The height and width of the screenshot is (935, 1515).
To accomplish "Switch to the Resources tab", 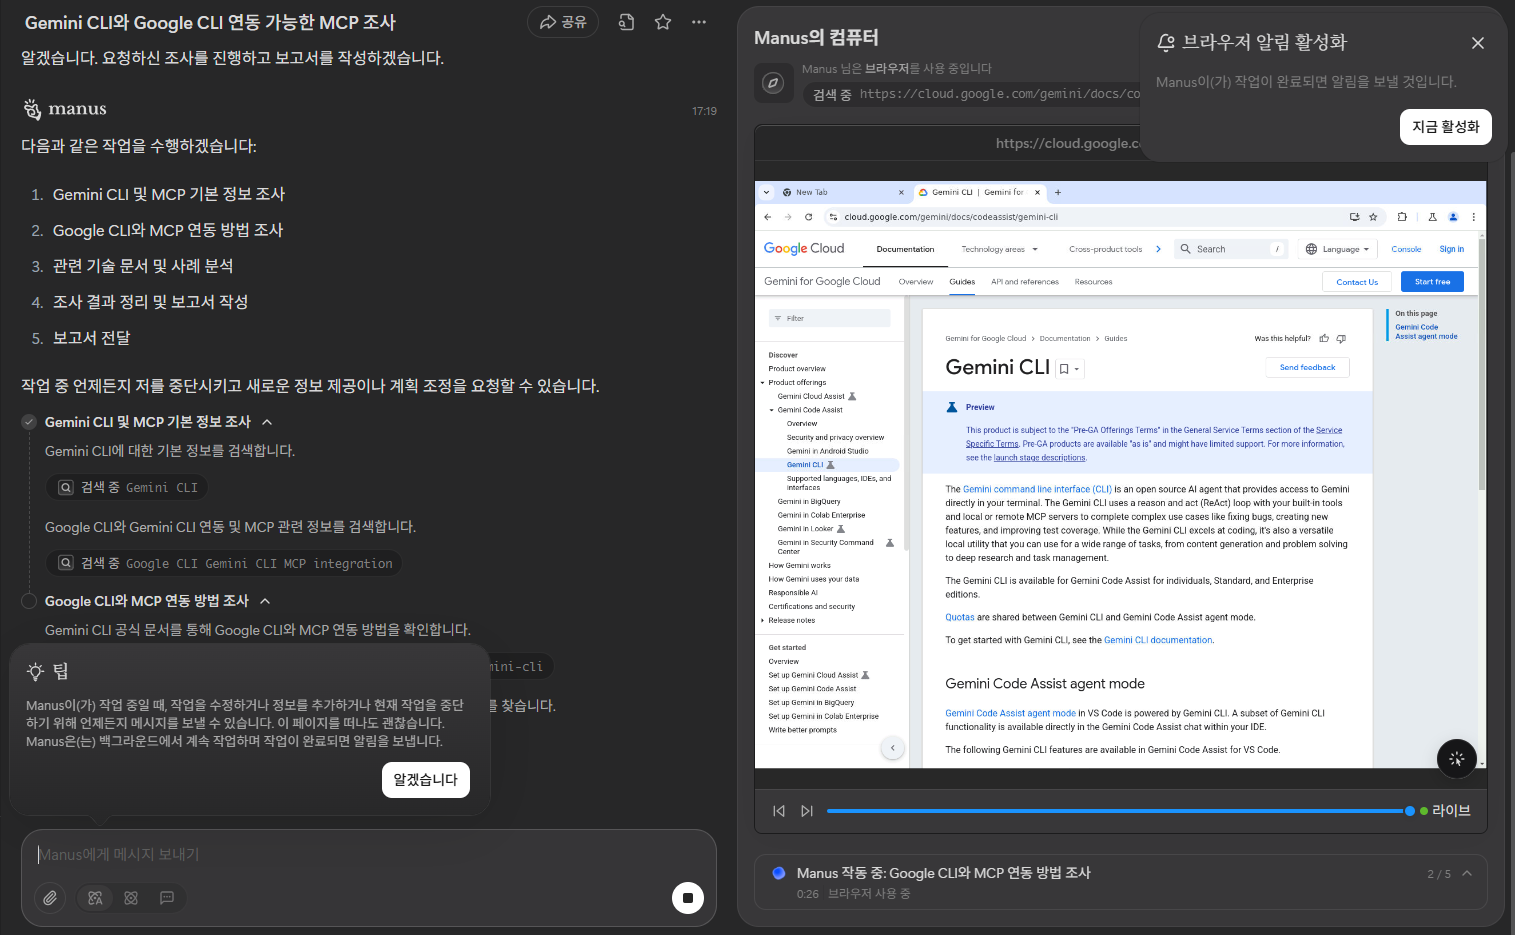I will coord(1093,282).
